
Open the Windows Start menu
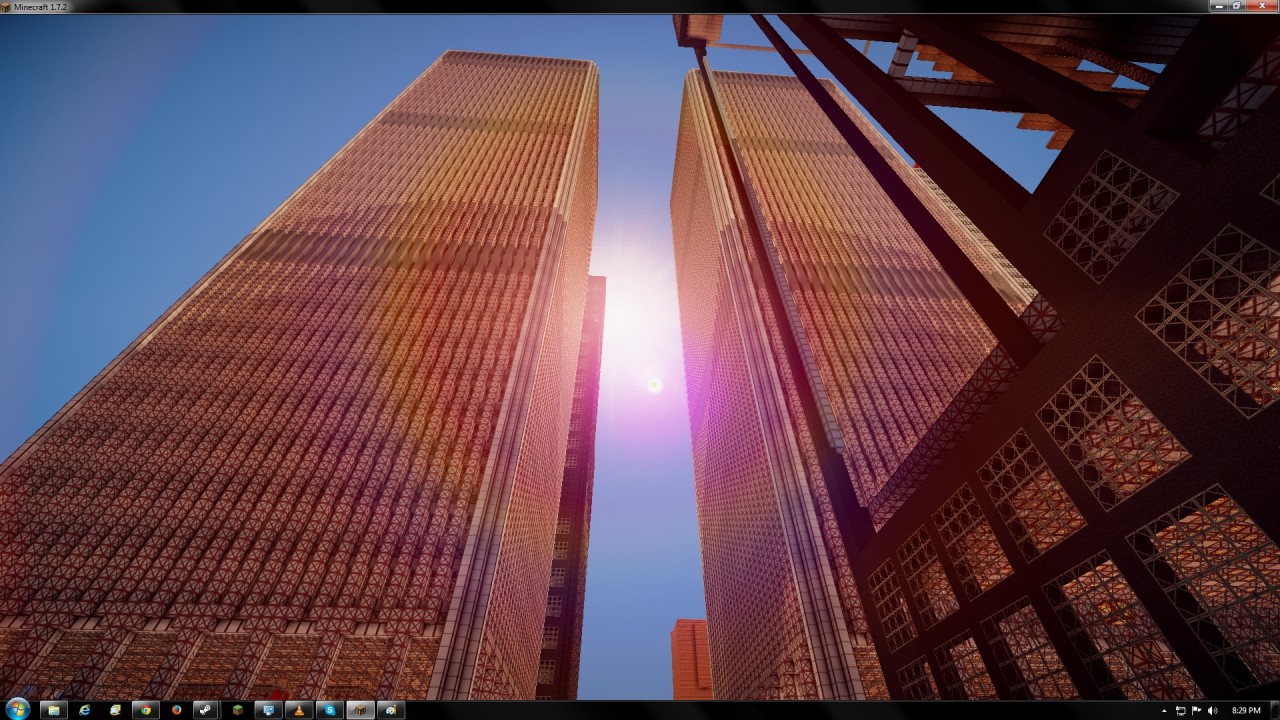click(x=17, y=710)
